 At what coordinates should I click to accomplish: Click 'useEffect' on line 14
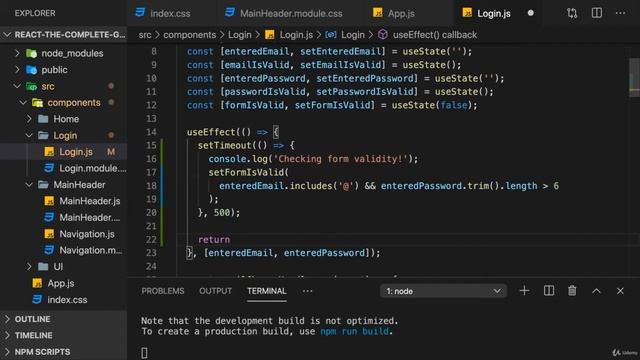pos(211,132)
